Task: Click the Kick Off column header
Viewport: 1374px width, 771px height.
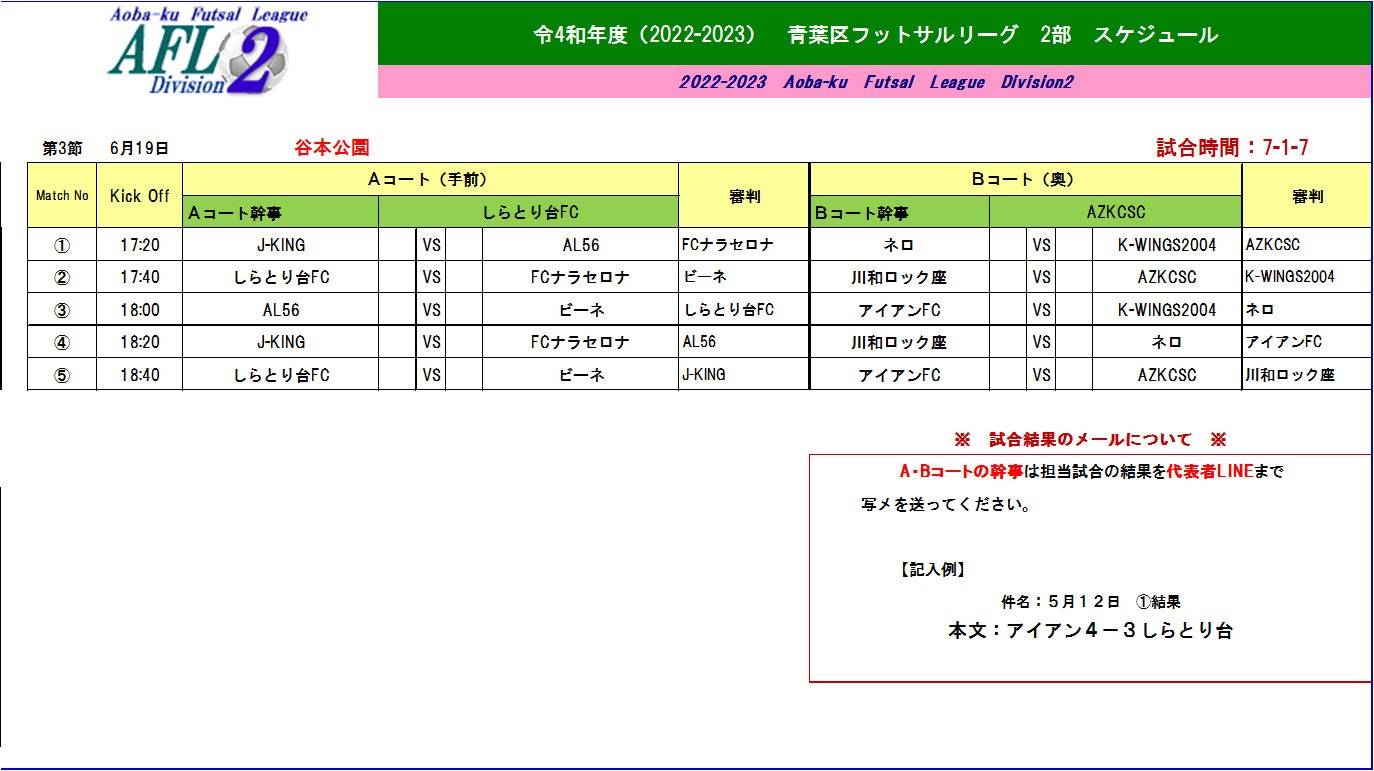Action: click(139, 196)
